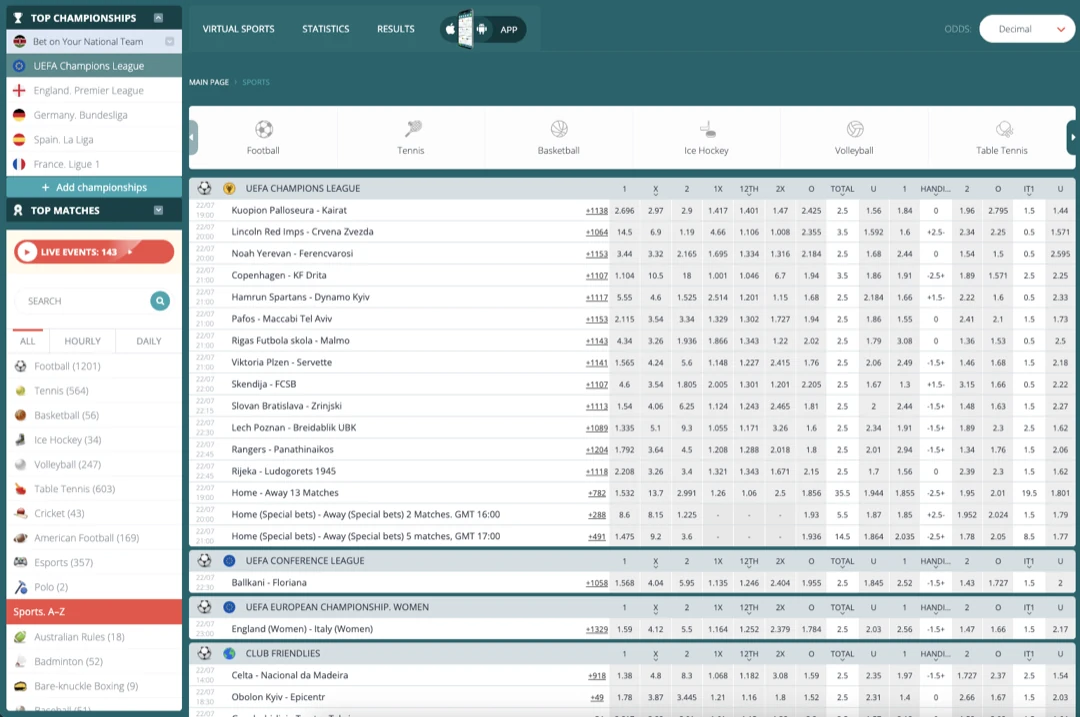
Task: Open Live Events: 143 button
Action: pos(94,252)
